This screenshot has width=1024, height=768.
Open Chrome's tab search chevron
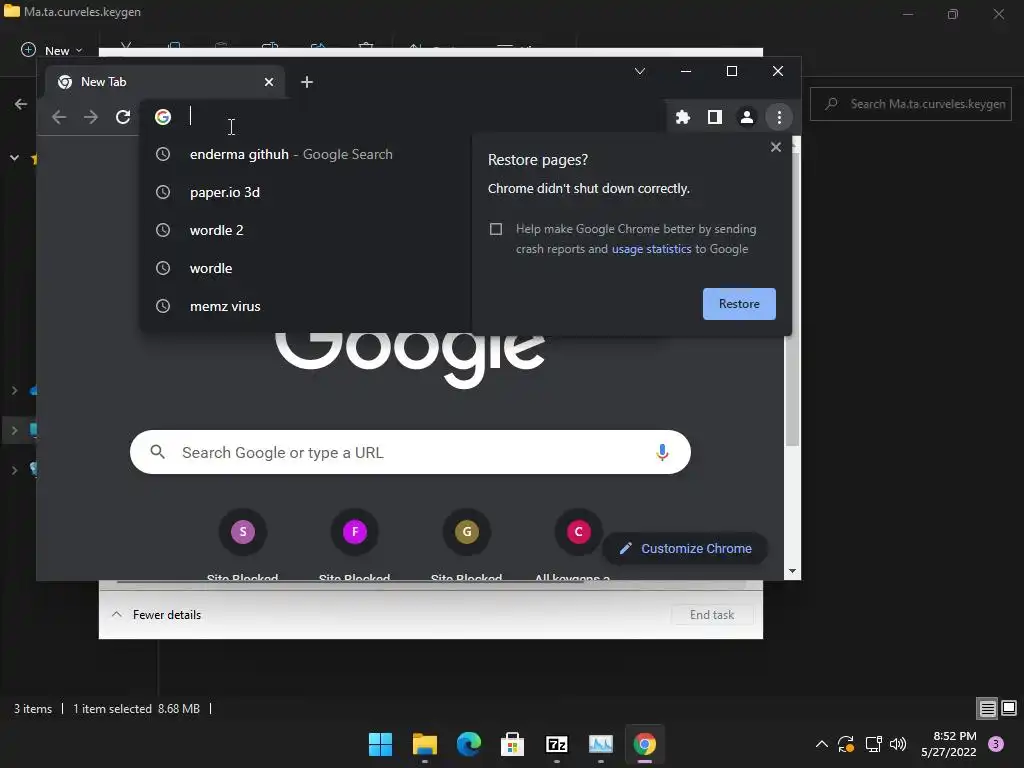(640, 71)
